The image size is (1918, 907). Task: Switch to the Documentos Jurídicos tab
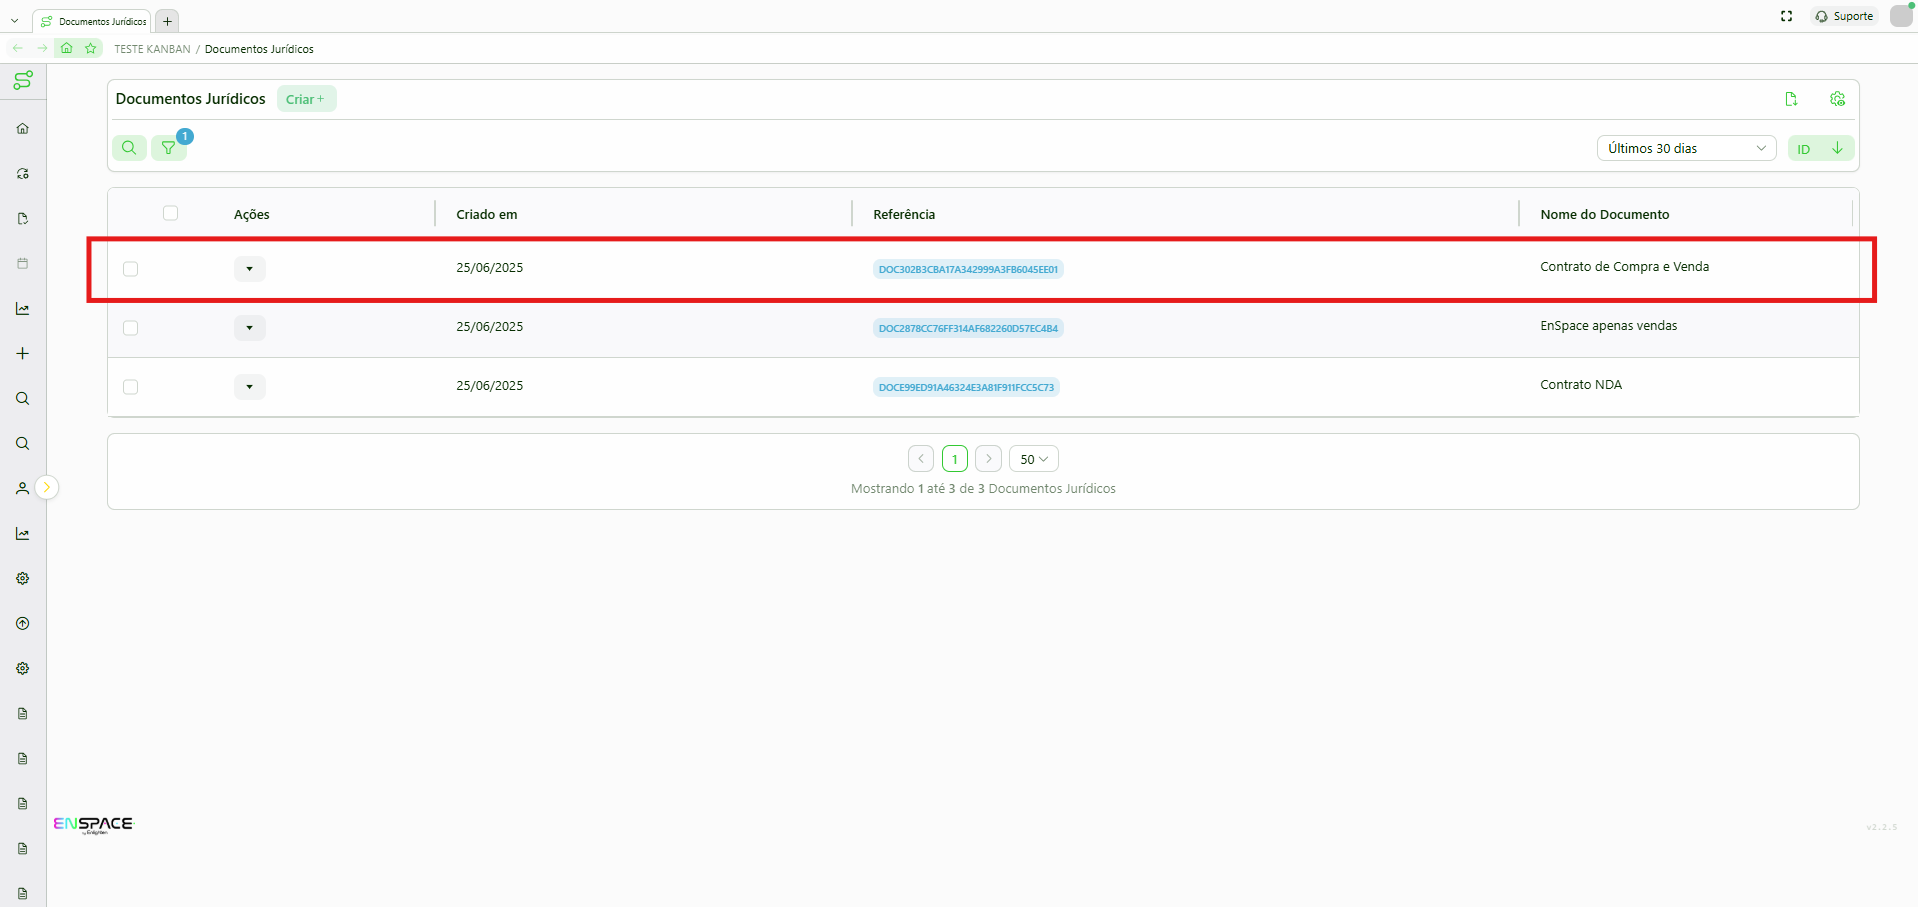(x=93, y=21)
